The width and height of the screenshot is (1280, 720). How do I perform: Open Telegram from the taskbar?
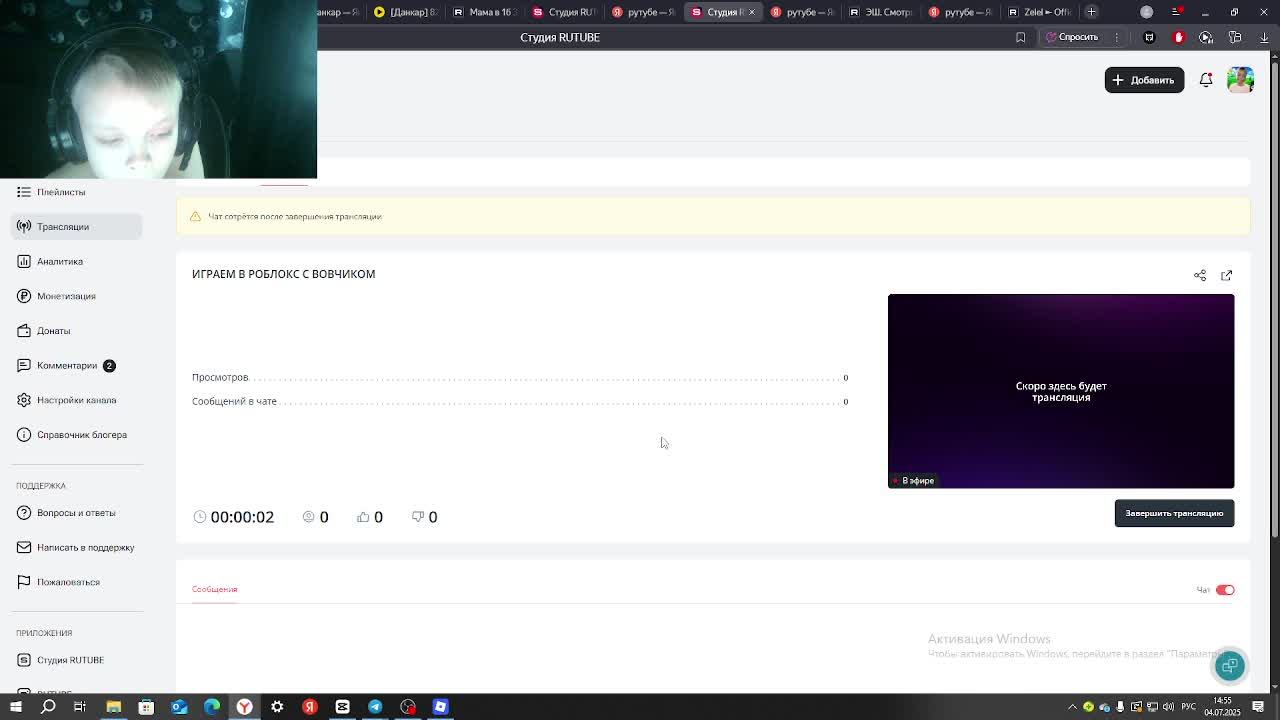(x=375, y=707)
